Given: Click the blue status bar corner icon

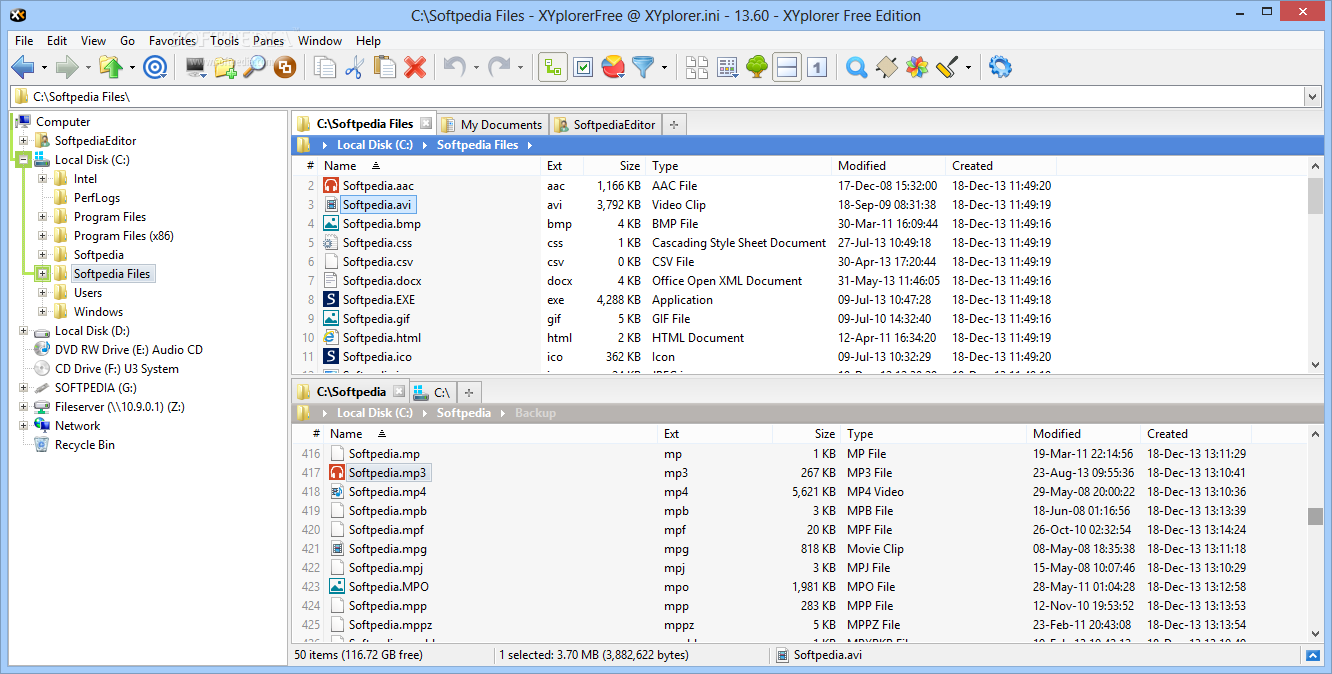Looking at the screenshot, I should point(1313,655).
